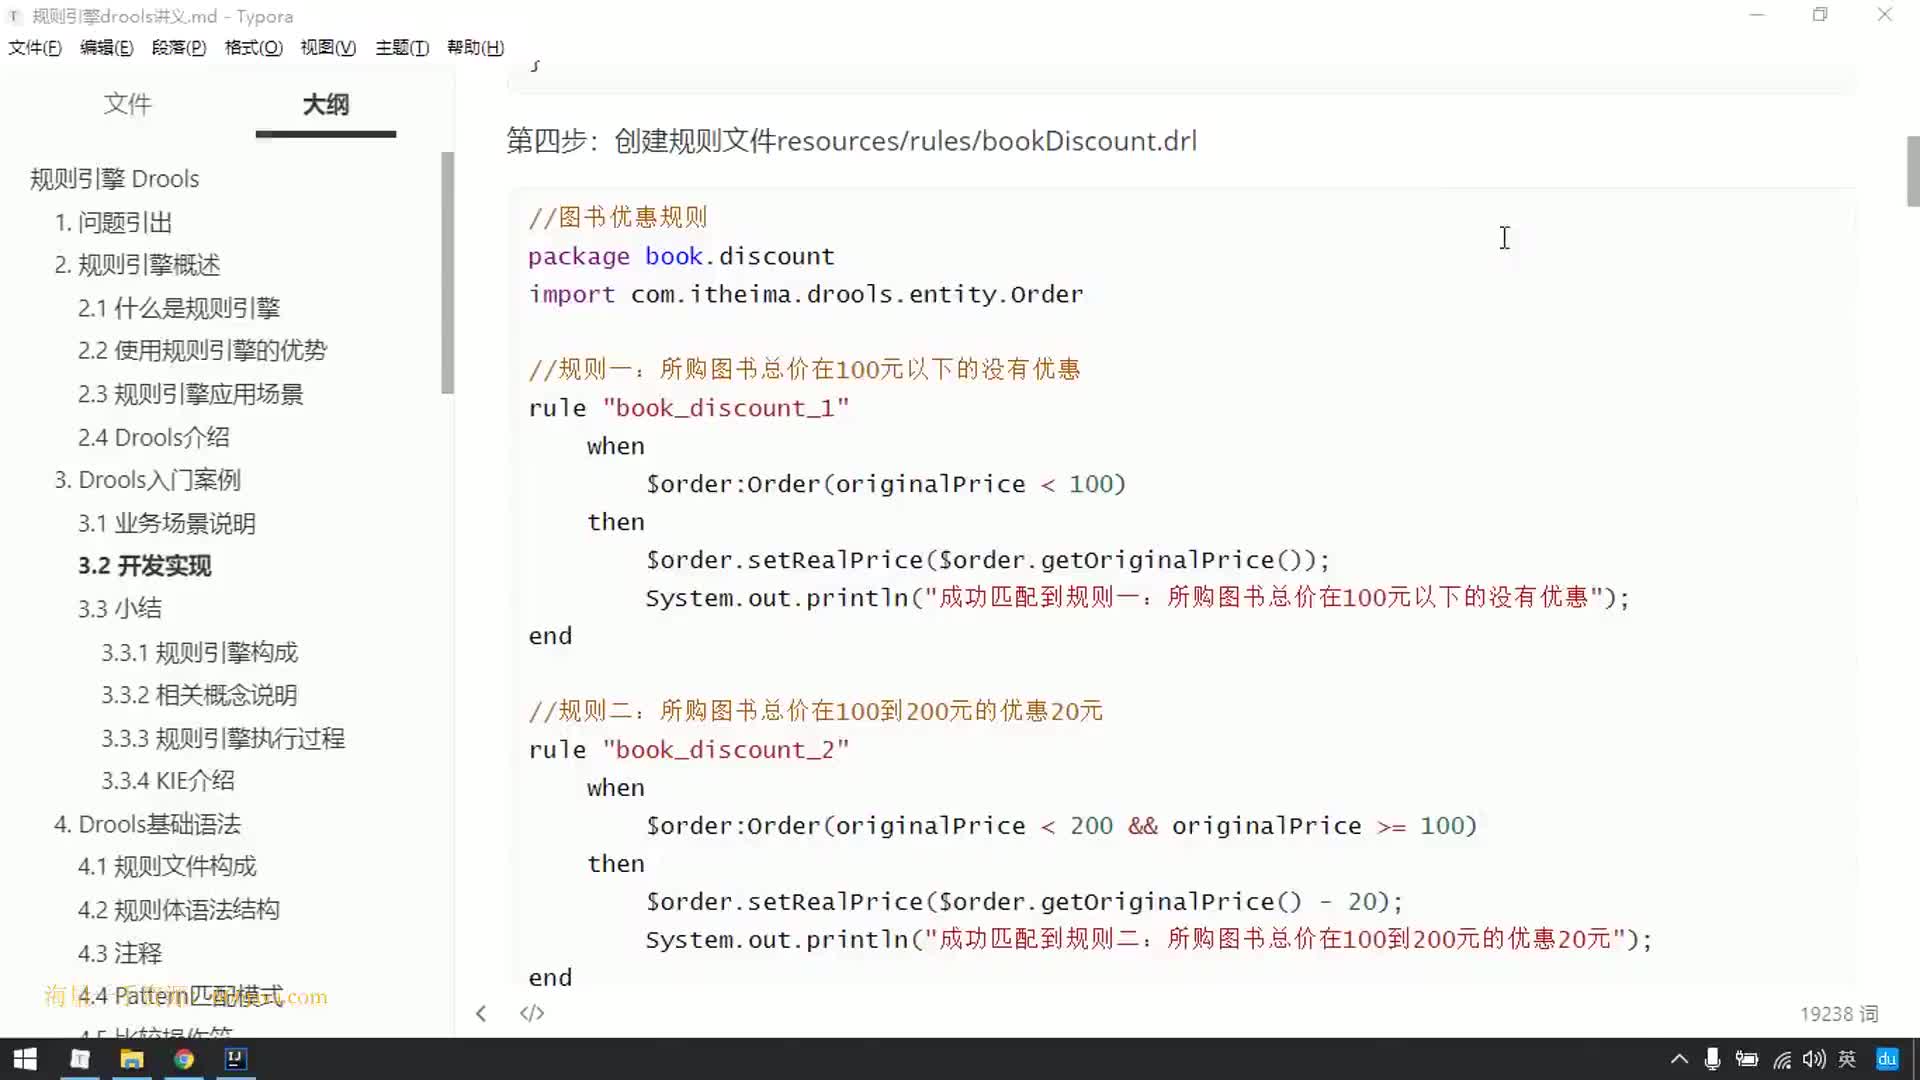Open the volume tray icon
The image size is (1920, 1080).
(x=1814, y=1059)
